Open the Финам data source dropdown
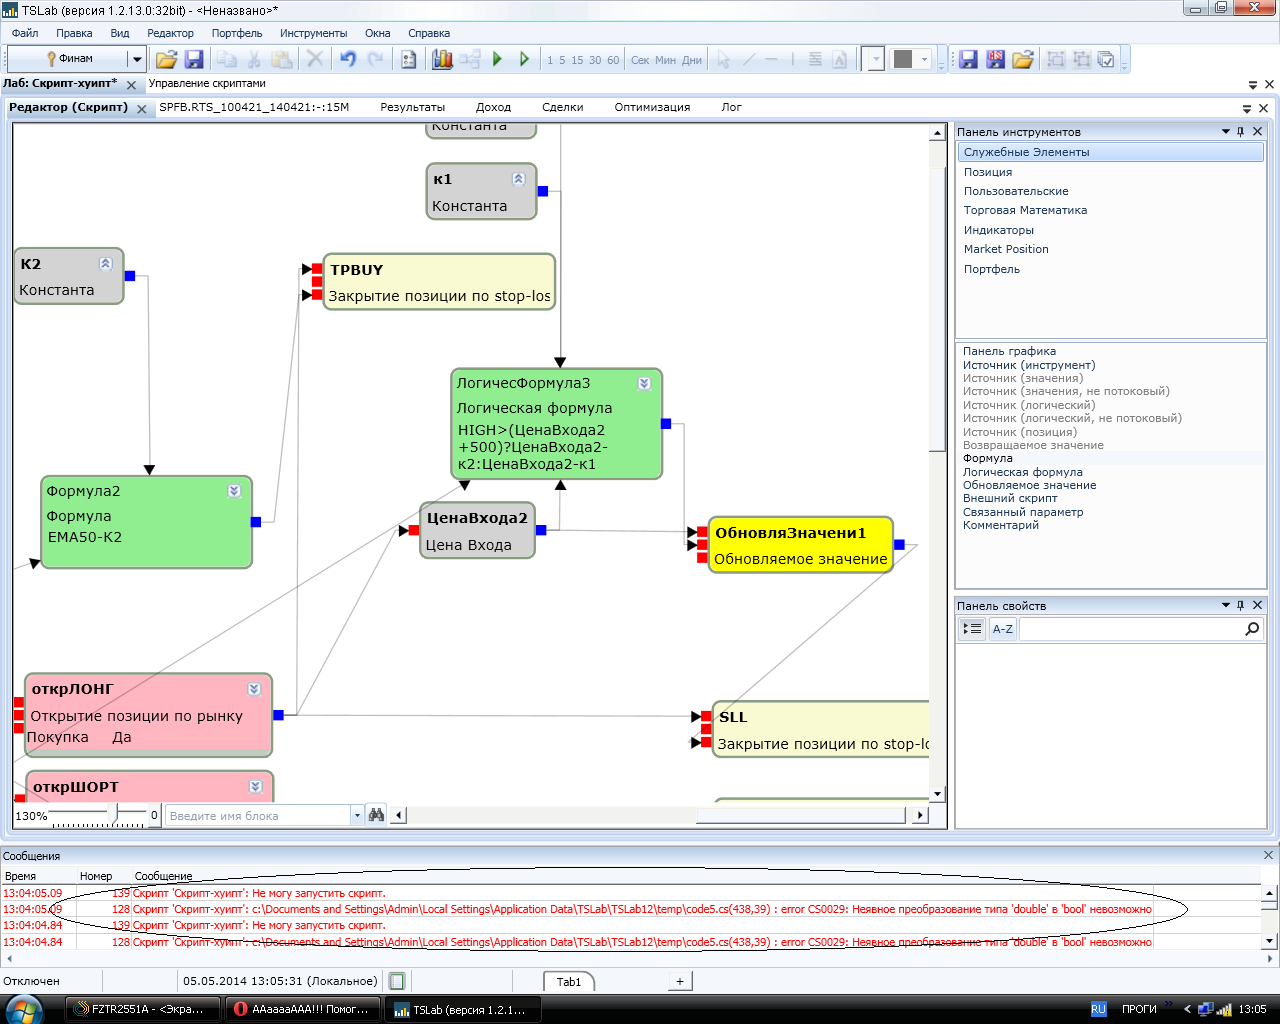Viewport: 1280px width, 1024px height. tap(137, 59)
